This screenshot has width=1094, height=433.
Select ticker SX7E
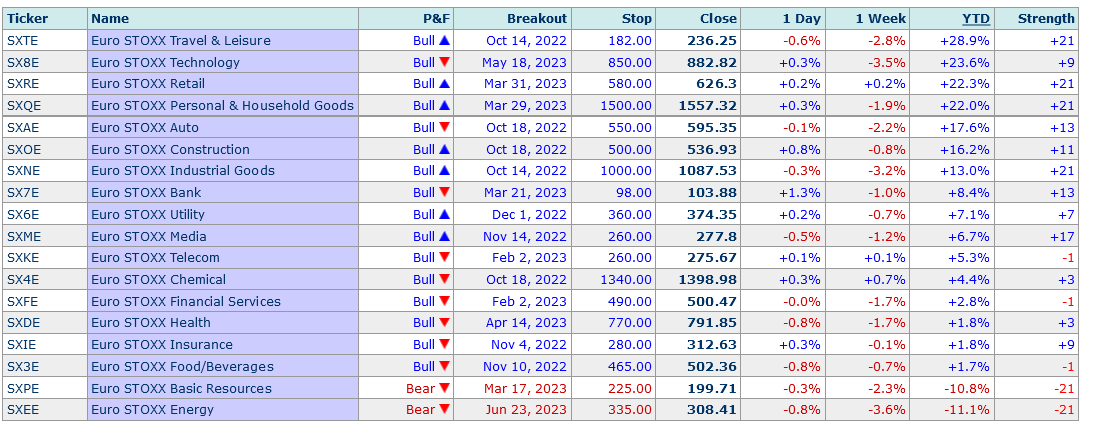pyautogui.click(x=23, y=192)
